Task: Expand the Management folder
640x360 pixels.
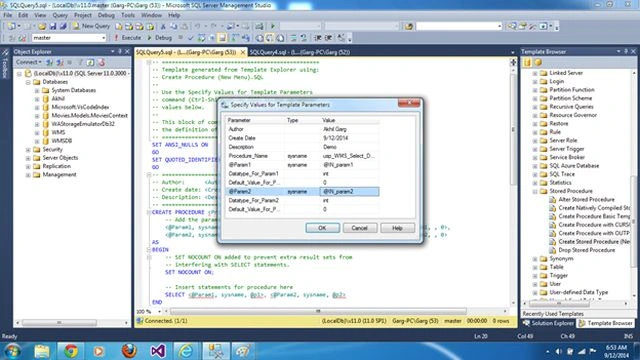Action: point(28,175)
